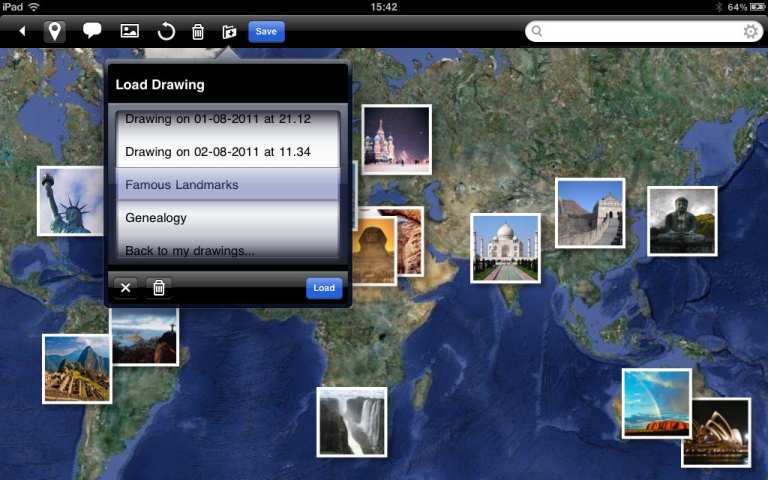Choose the Famous Landmarks drawing
This screenshot has height=480, width=768.
227,185
